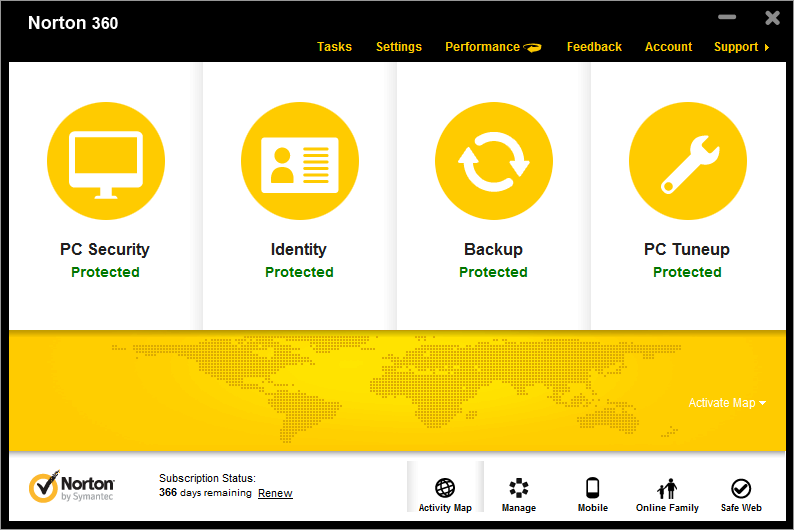This screenshot has height=530, width=794.
Task: Click the Activity Map globe icon
Action: (445, 488)
